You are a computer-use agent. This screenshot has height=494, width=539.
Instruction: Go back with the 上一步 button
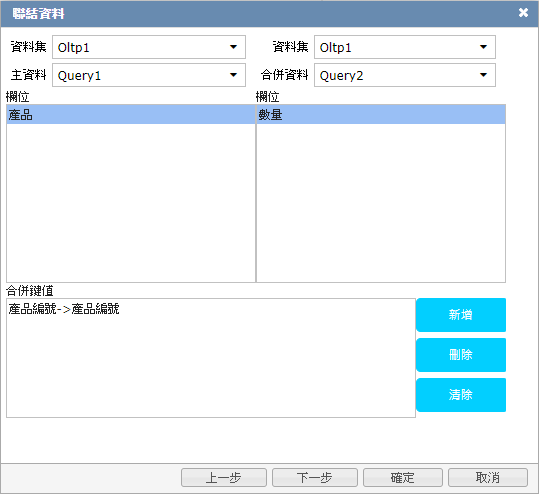224,477
